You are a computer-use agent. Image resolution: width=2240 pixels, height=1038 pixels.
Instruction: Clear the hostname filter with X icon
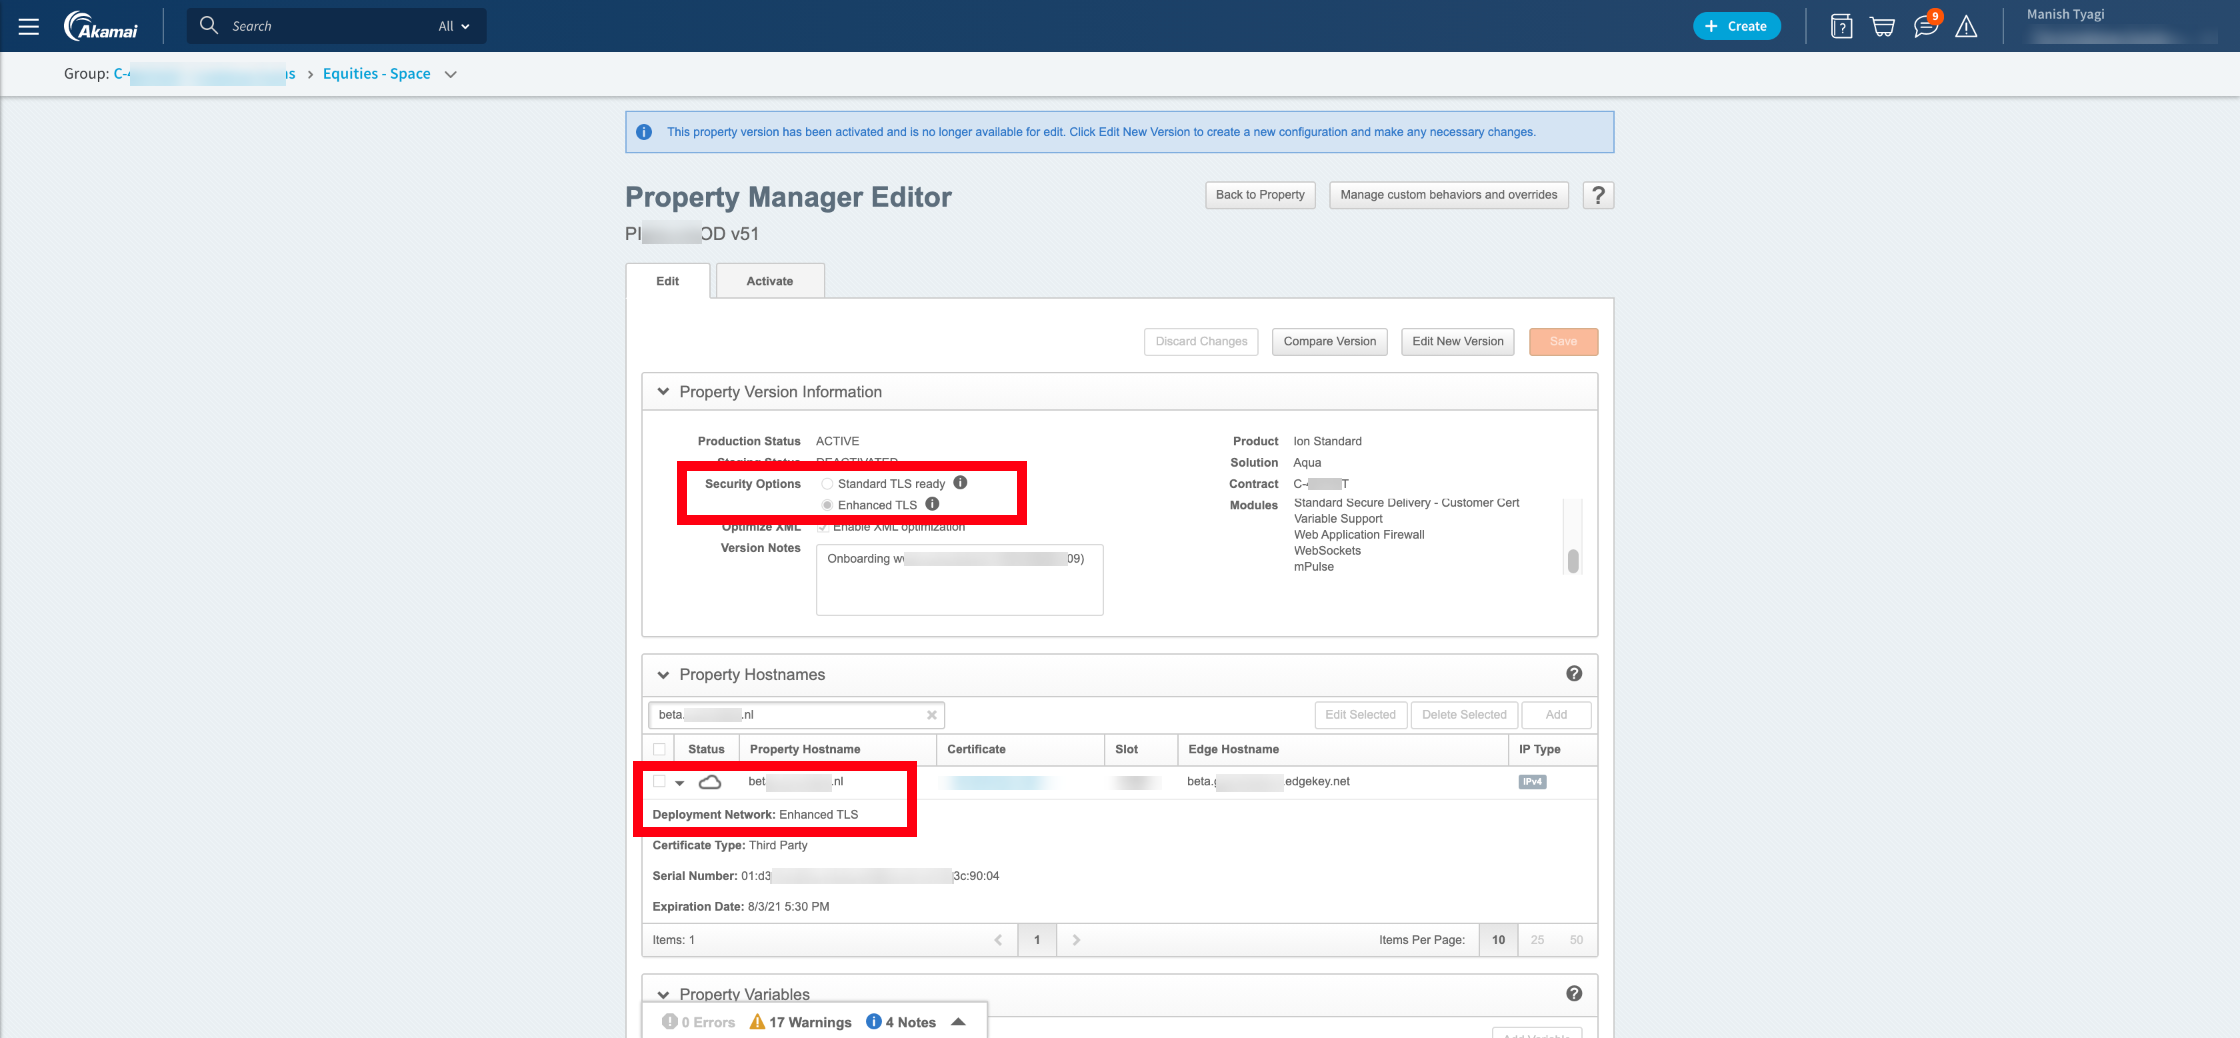coord(931,715)
